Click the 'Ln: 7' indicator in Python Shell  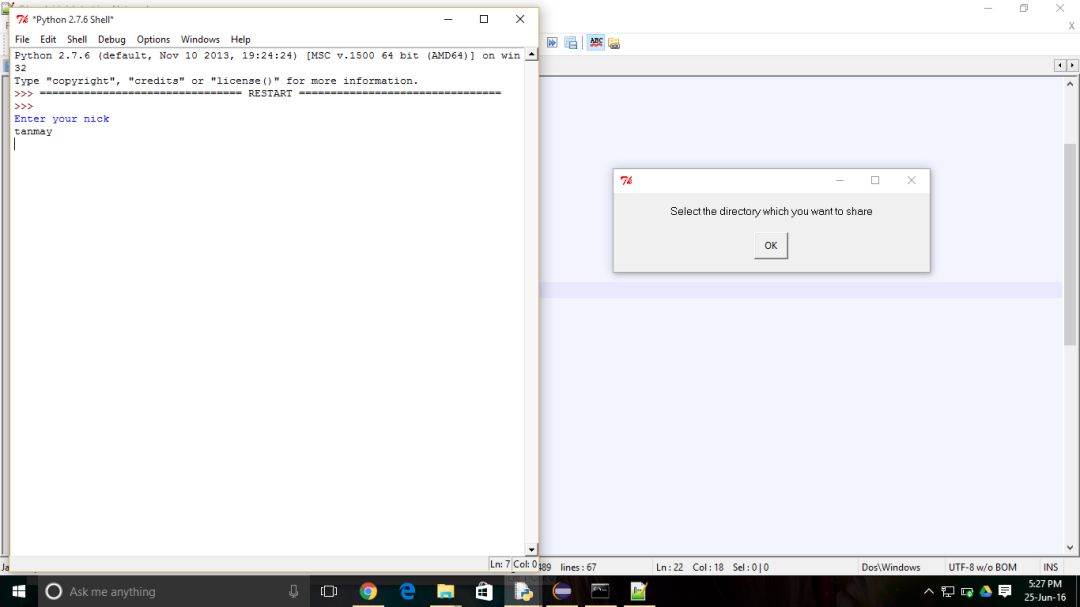coord(500,564)
